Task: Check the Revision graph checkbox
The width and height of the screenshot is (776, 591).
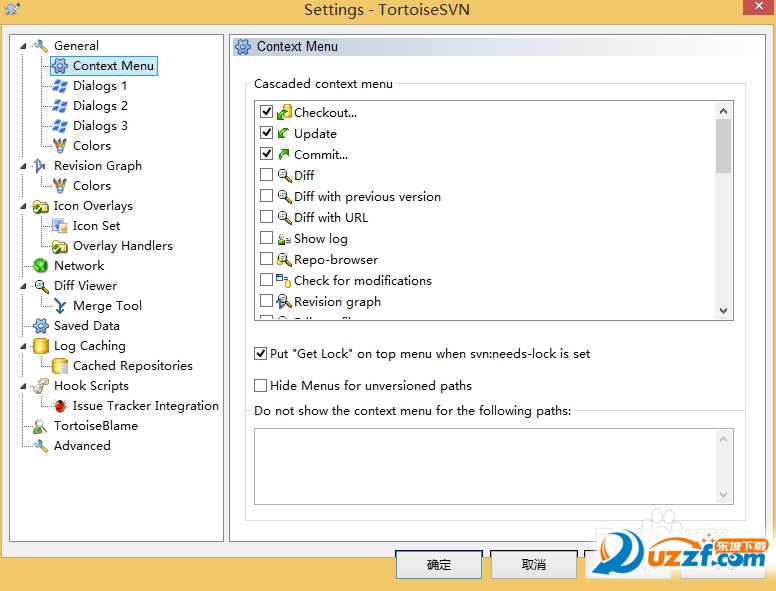Action: coord(266,300)
